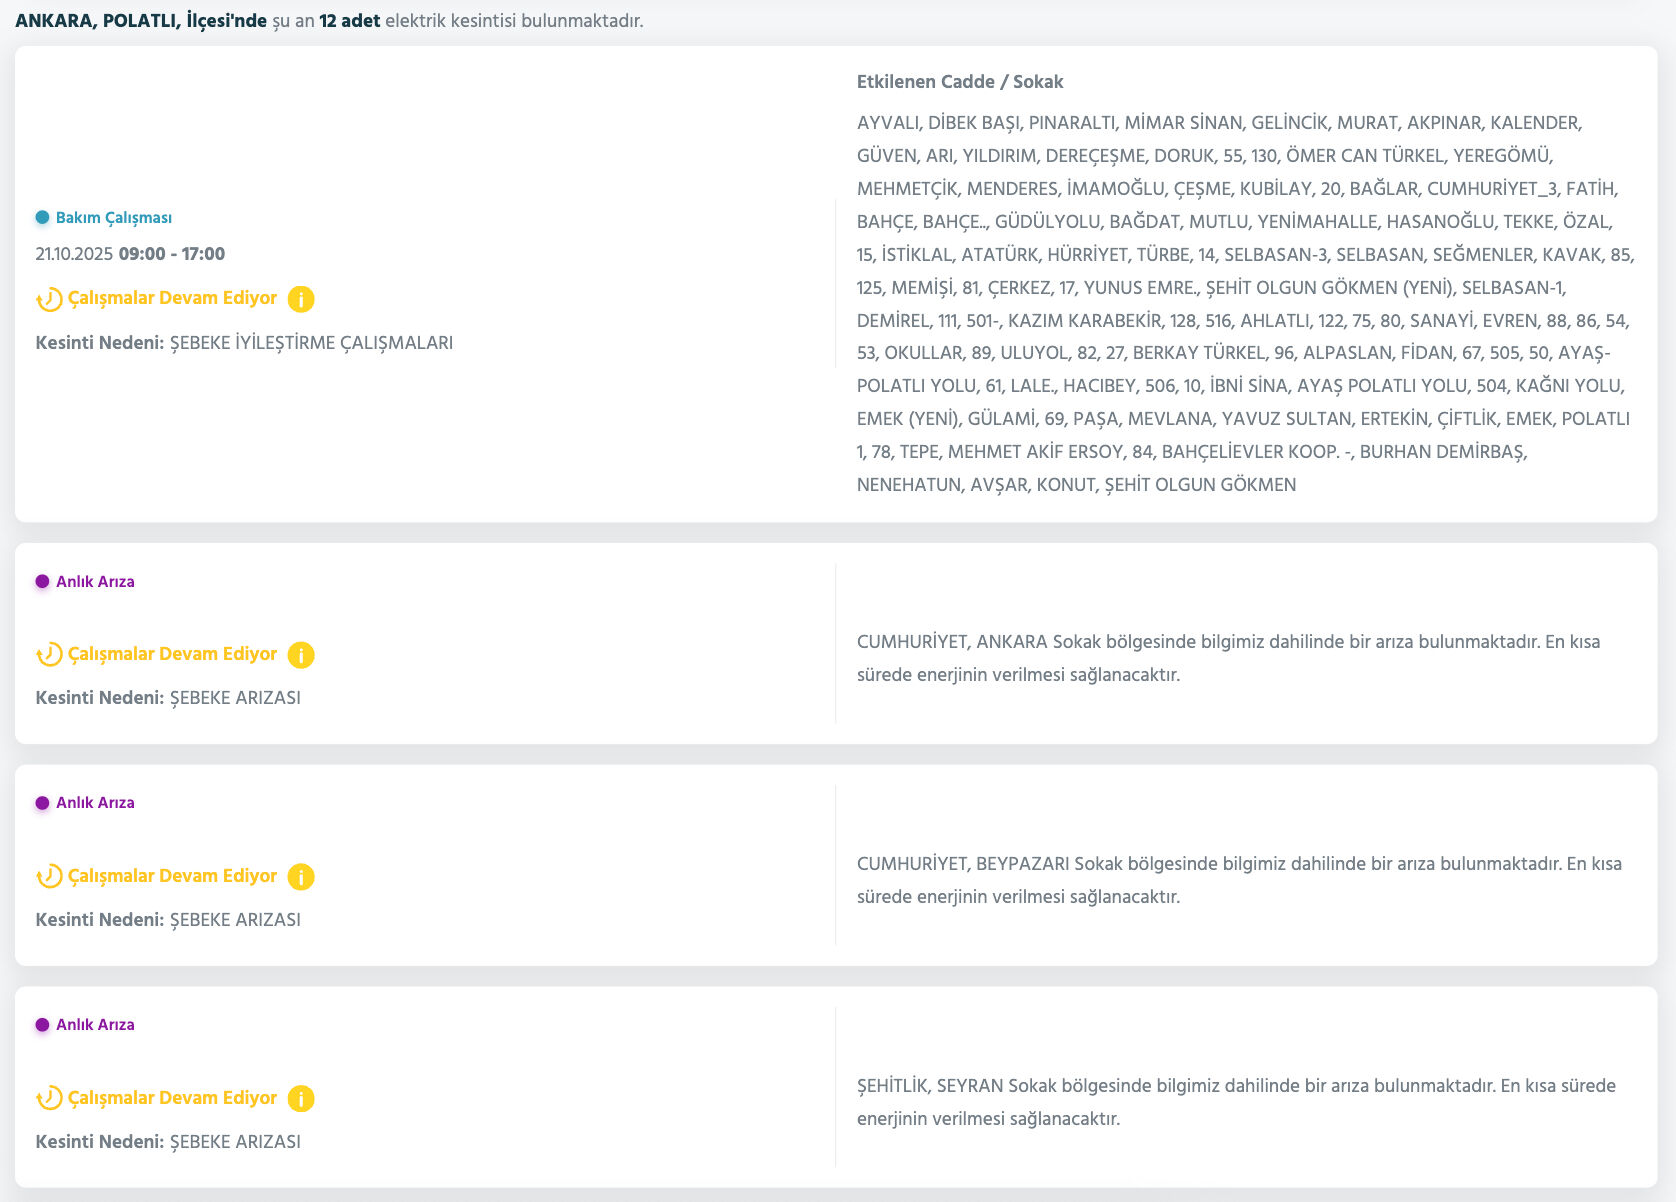The height and width of the screenshot is (1202, 1676).
Task: Click info icon in the CUMHURİYET, ANKARA outage card
Action: point(301,655)
